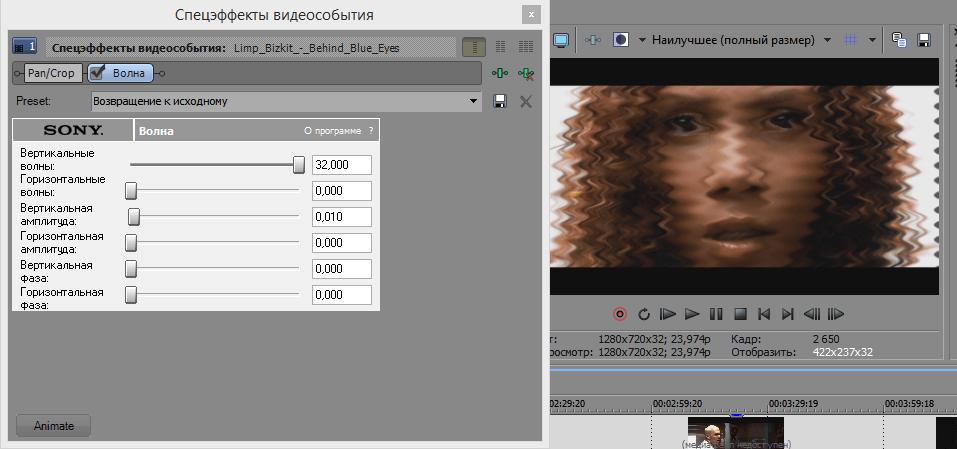
Task: Save snapshot to file icon in preview
Action: coord(924,40)
